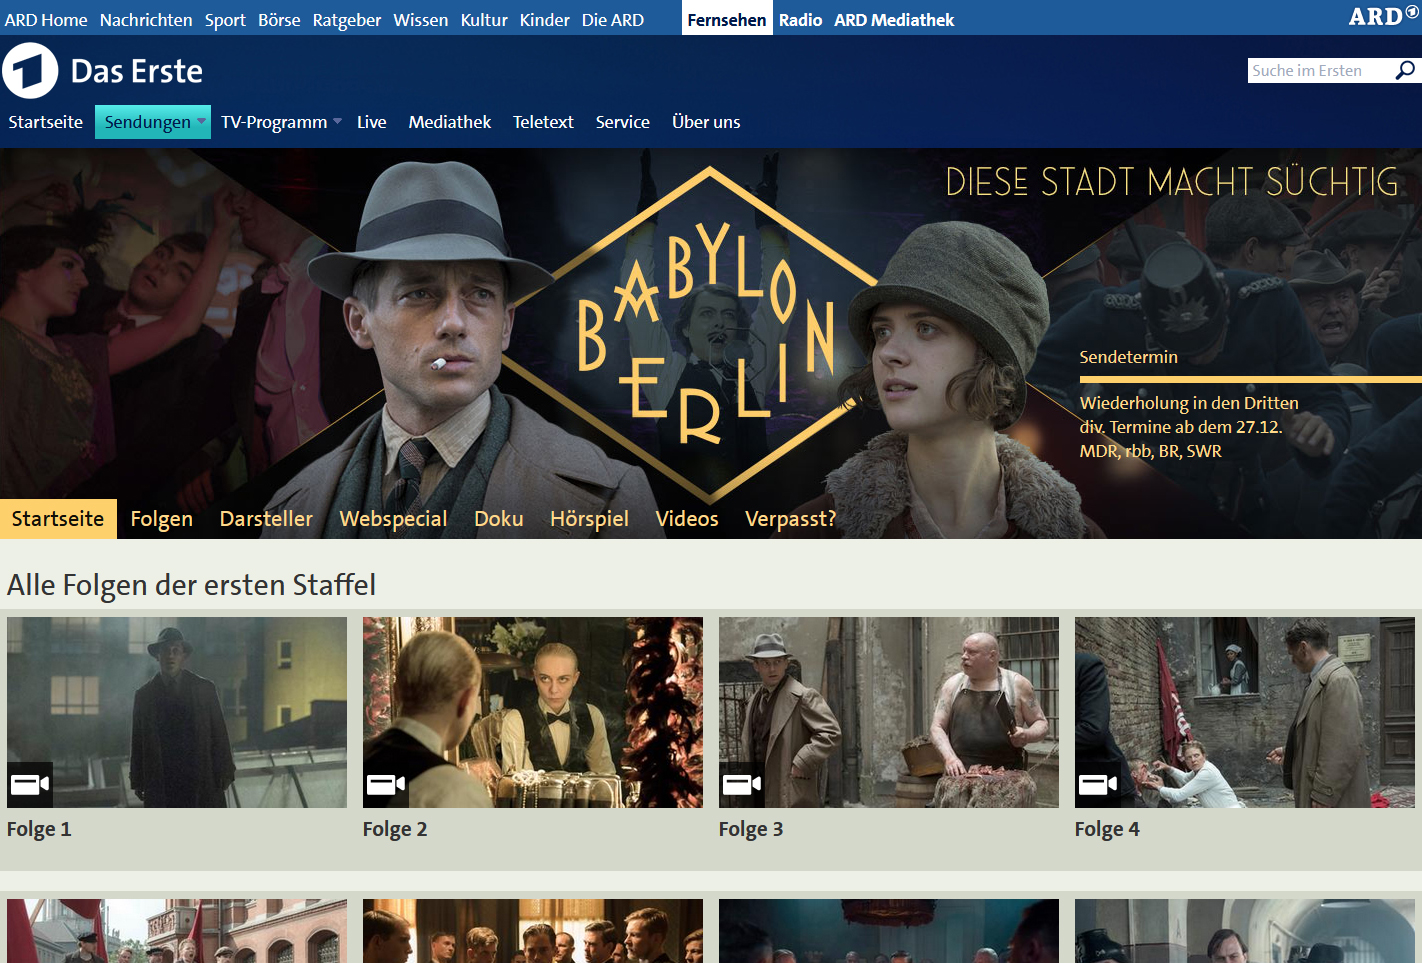Open Mediathek in main navigation
This screenshot has width=1422, height=963.
[x=450, y=122]
